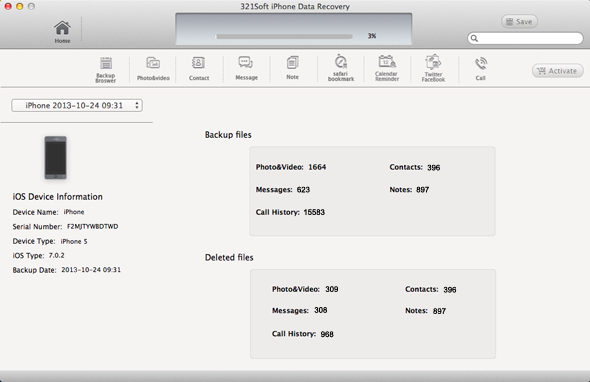Click Backup files Contacts: 396 entry
The image size is (590, 382).
pyautogui.click(x=415, y=167)
